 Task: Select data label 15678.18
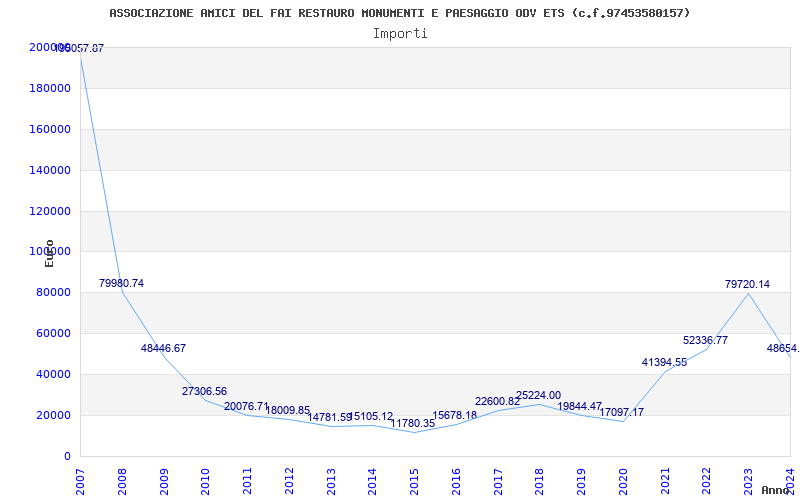coord(455,415)
